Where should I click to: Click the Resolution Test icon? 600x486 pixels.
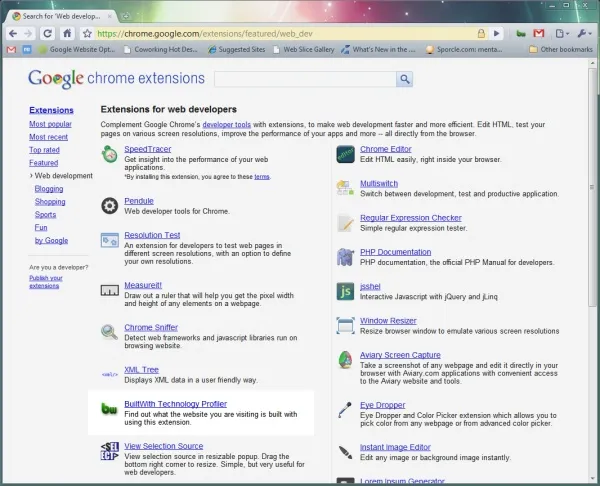point(110,240)
